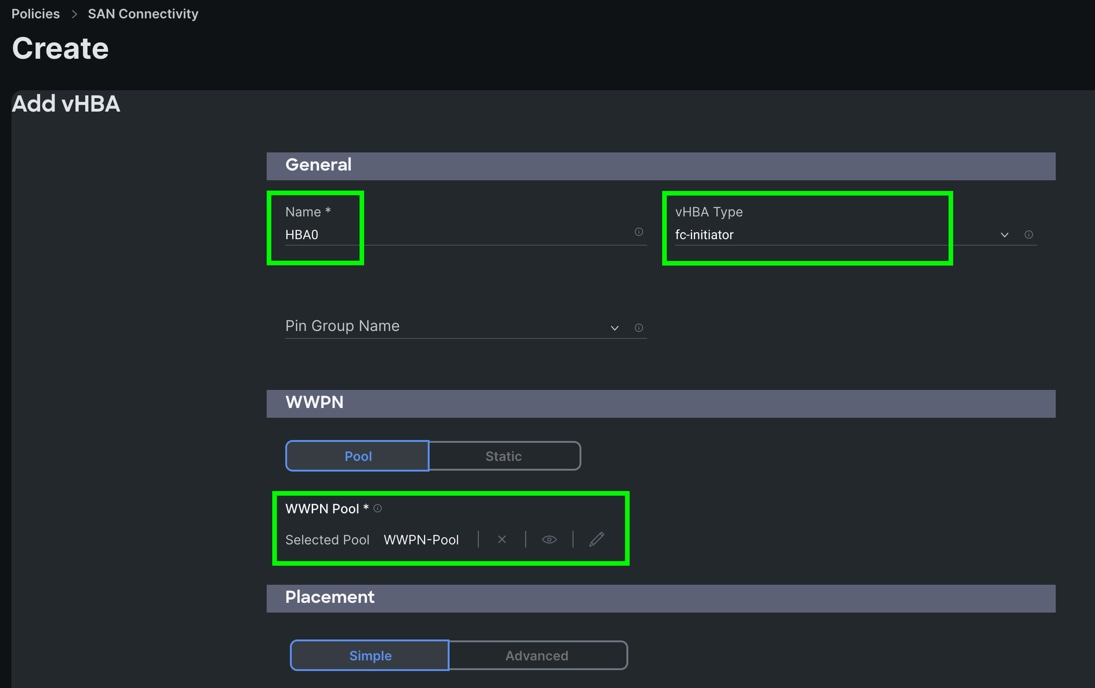Click the Pin Group Name info icon
Viewport: 1095px width, 688px height.
click(639, 328)
